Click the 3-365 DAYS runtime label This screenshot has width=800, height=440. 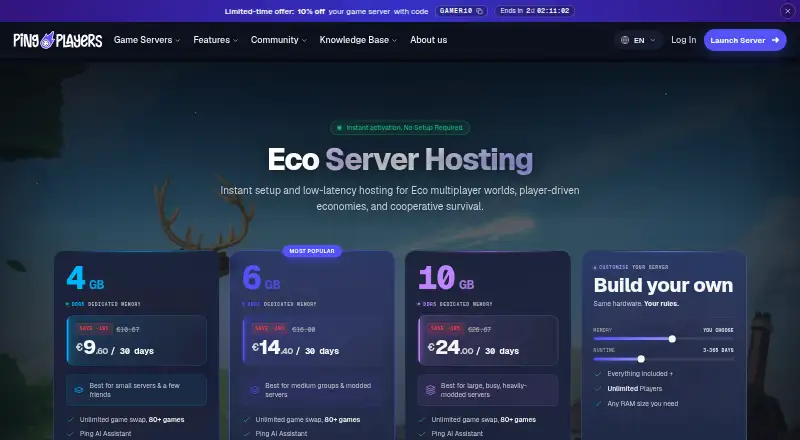[718, 350]
